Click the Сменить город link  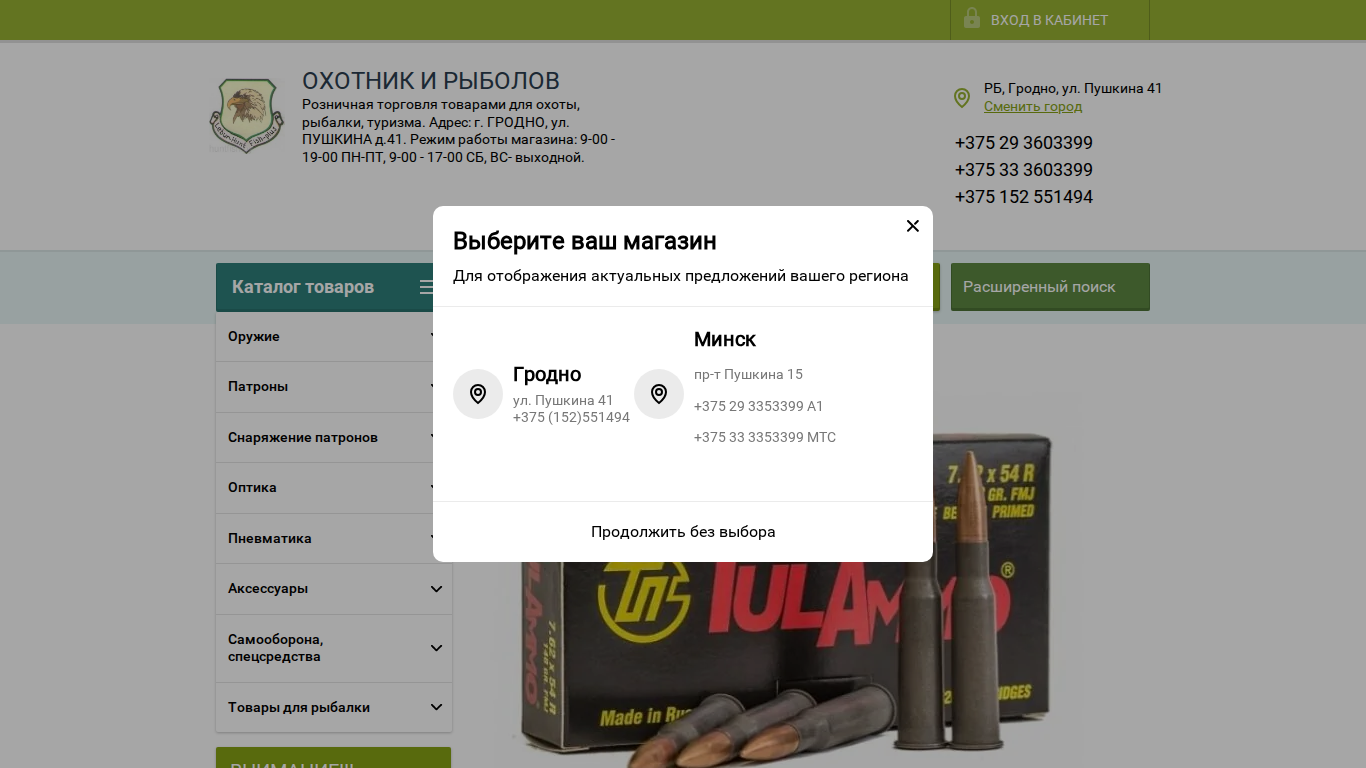coord(1033,106)
